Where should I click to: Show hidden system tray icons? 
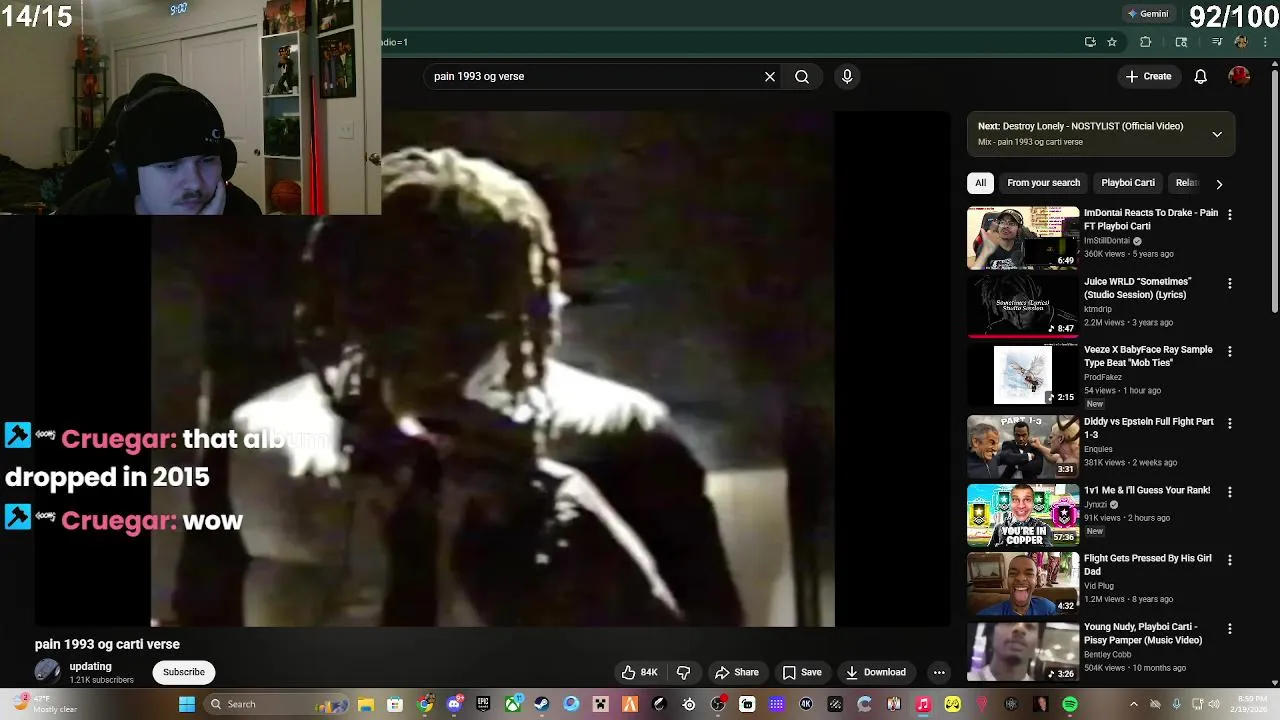pos(1133,704)
